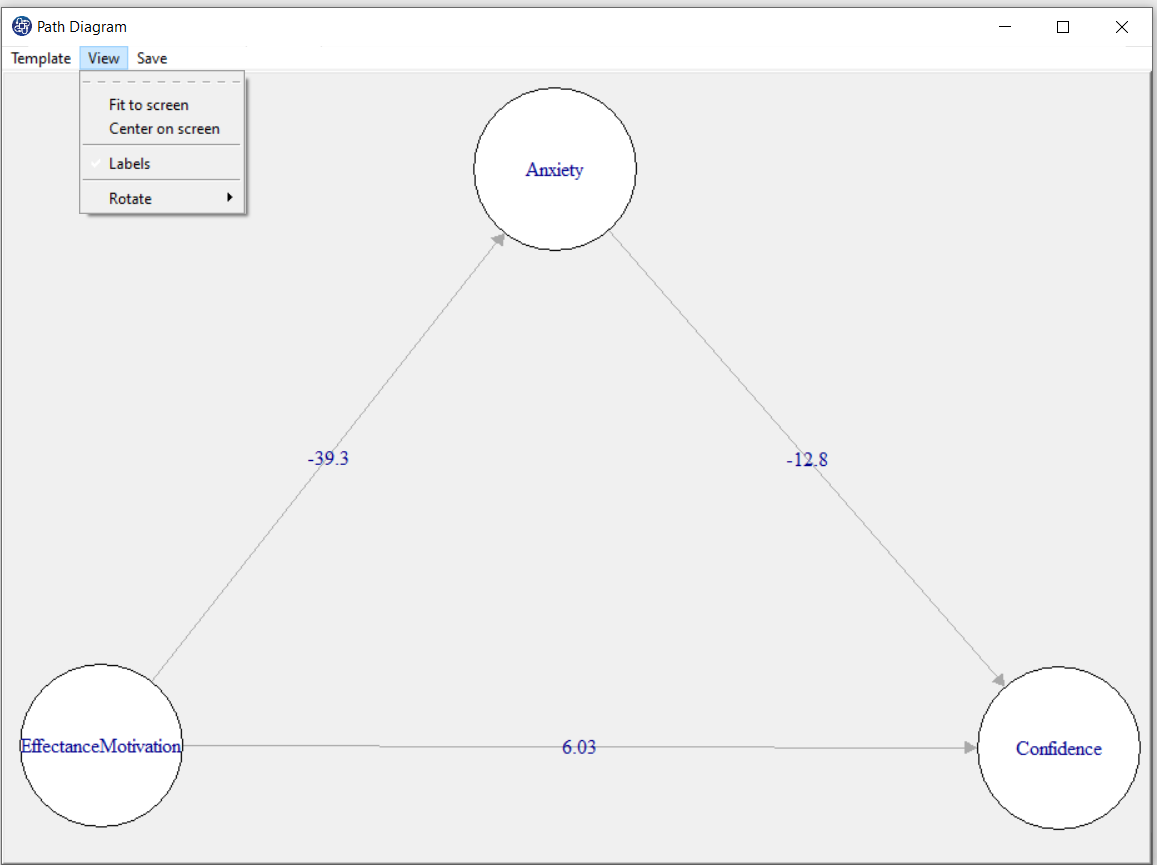This screenshot has width=1157, height=865.
Task: Click arrowhead entering Confidence from the left
Action: tap(970, 748)
